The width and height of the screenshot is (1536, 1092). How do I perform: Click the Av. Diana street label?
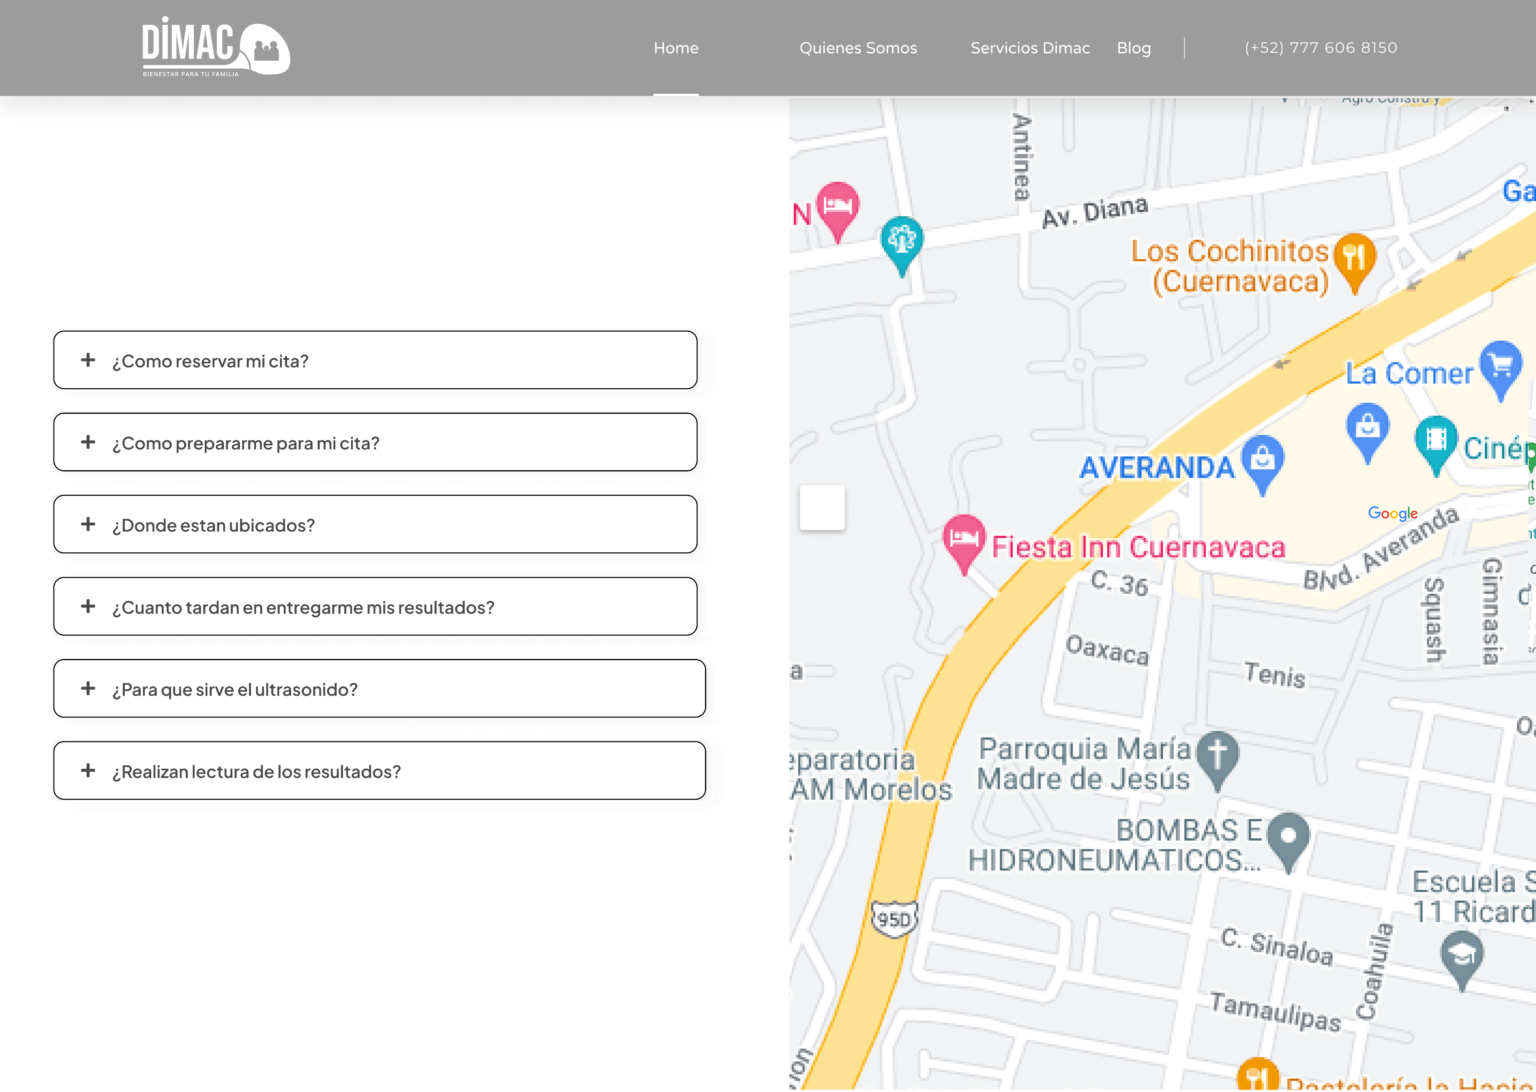coord(1095,212)
